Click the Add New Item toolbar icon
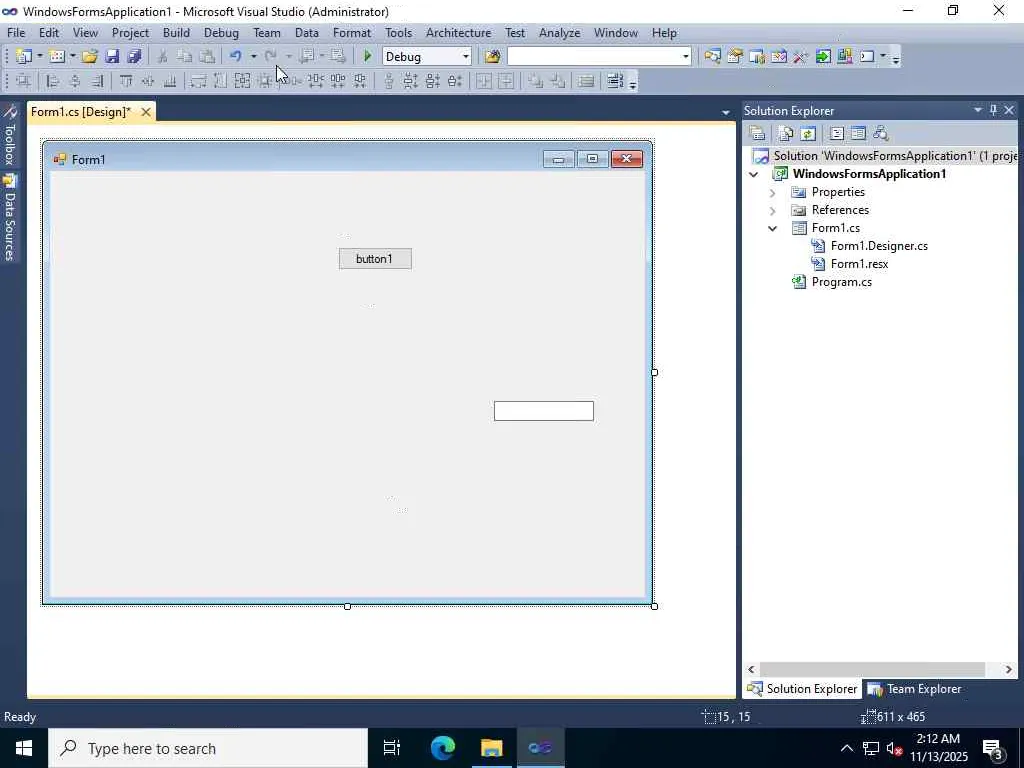This screenshot has height=768, width=1024. click(x=57, y=56)
